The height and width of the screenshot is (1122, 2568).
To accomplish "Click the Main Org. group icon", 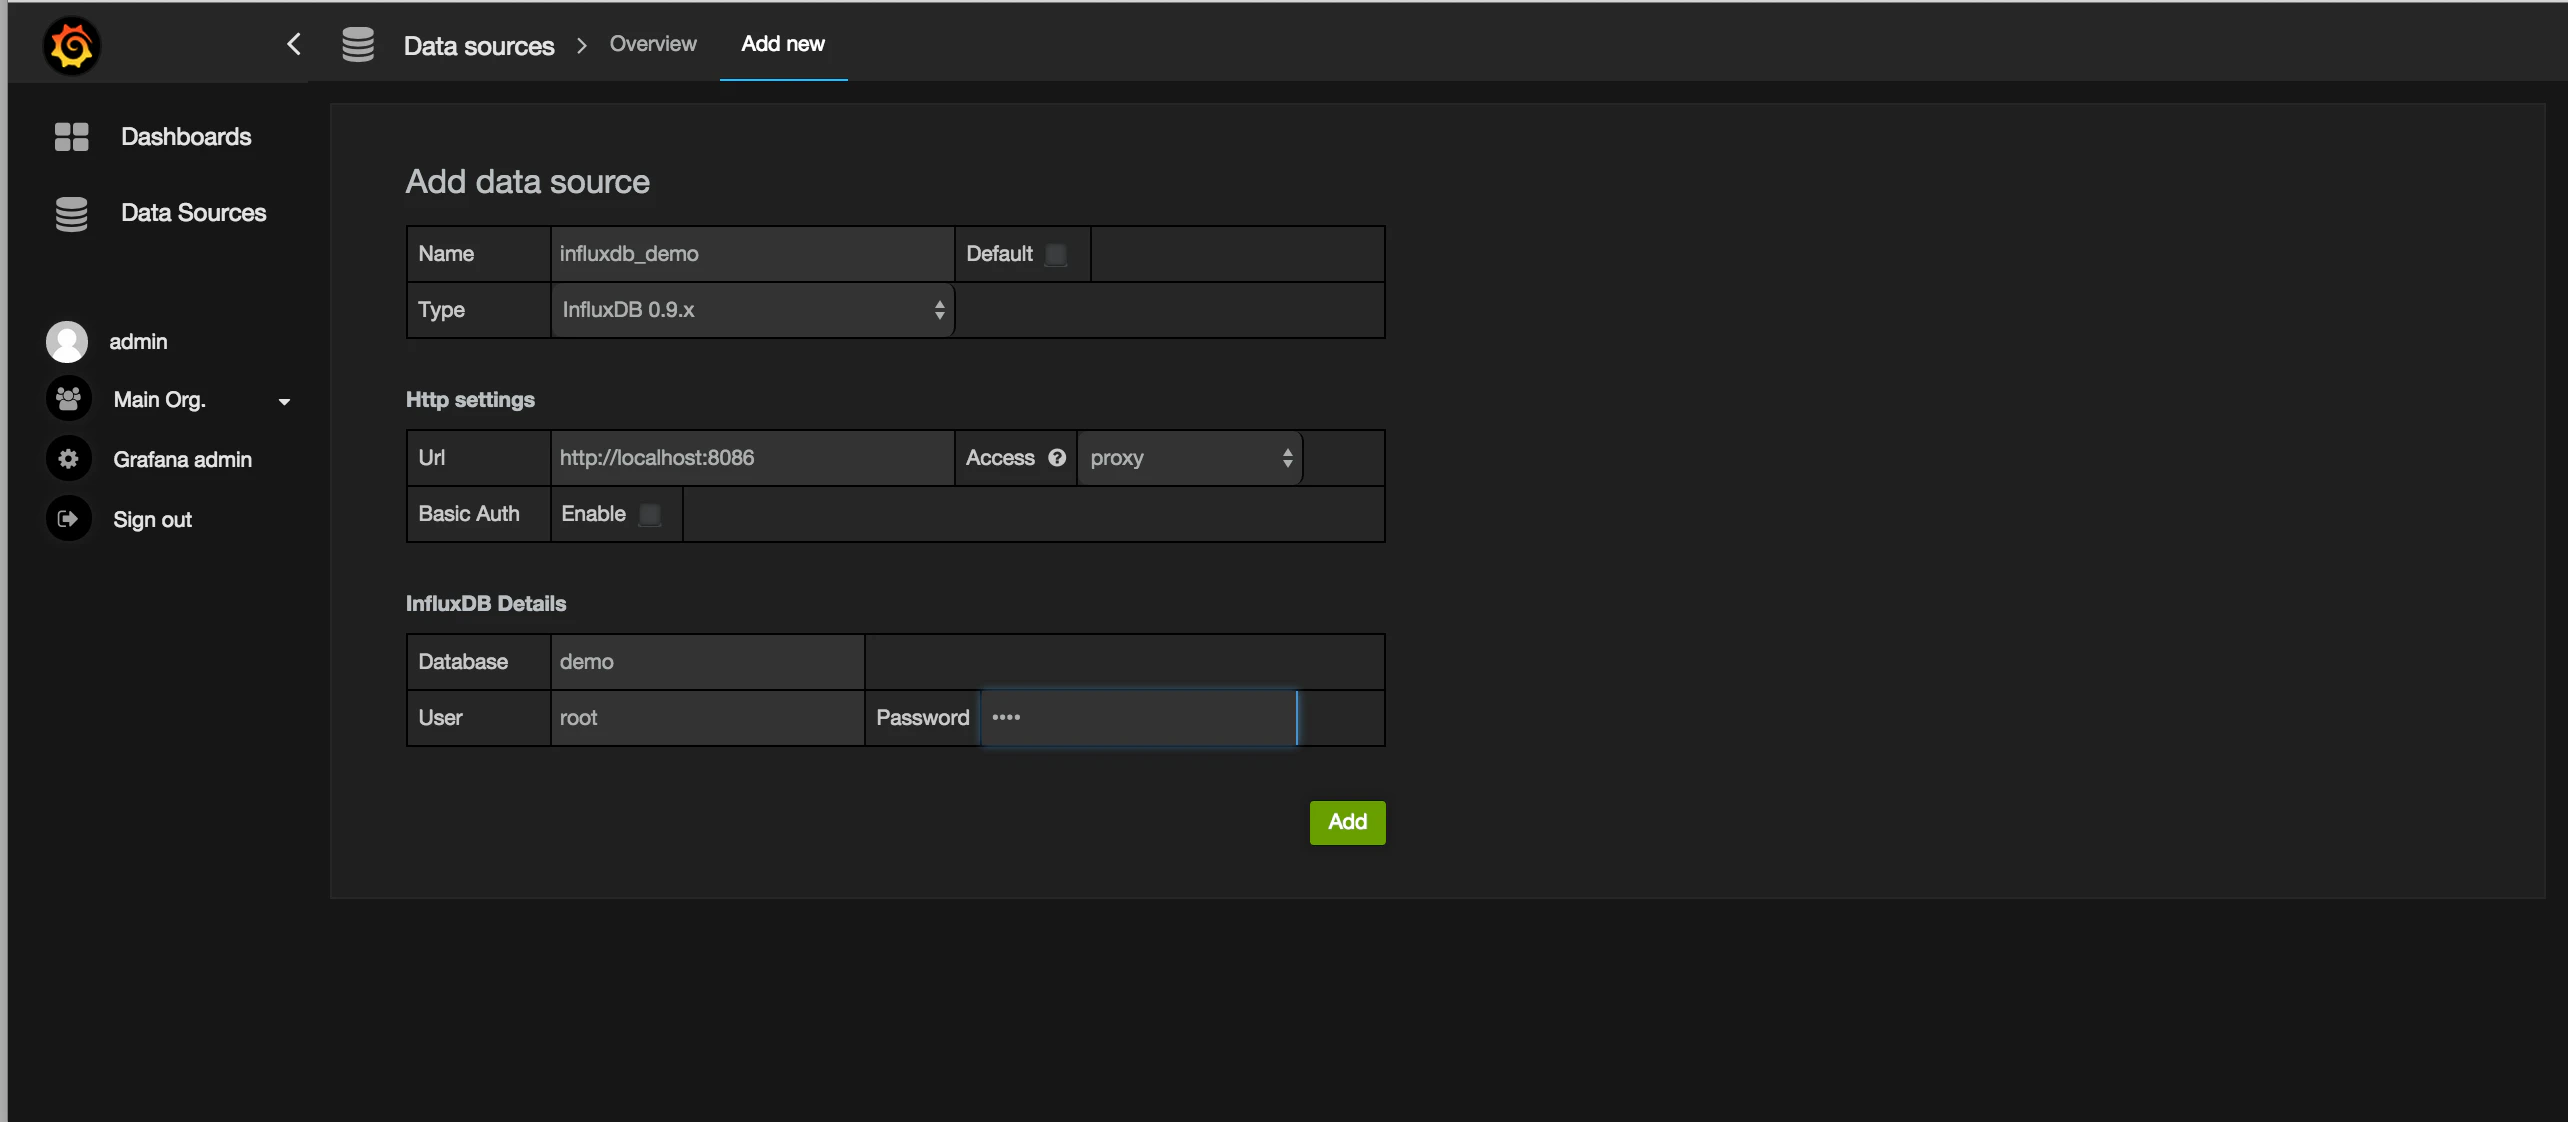I will coord(68,399).
